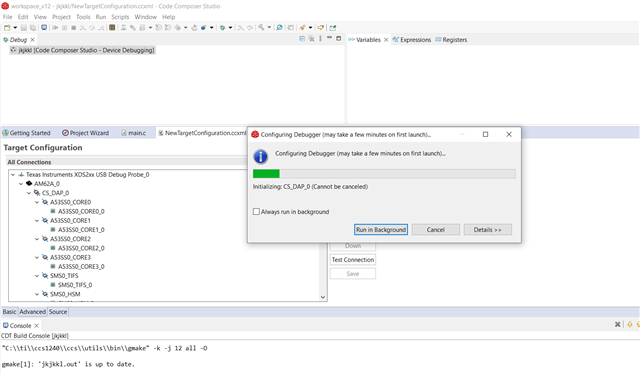
Task: Close the Variables view tab
Action: (x=386, y=40)
